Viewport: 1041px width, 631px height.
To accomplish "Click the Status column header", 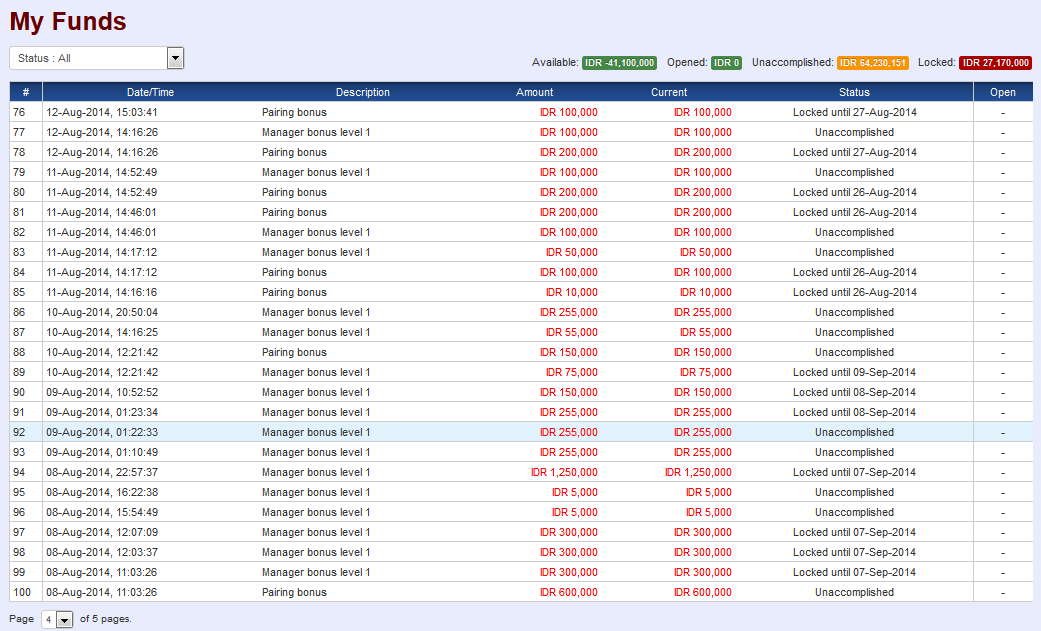I will (x=854, y=92).
